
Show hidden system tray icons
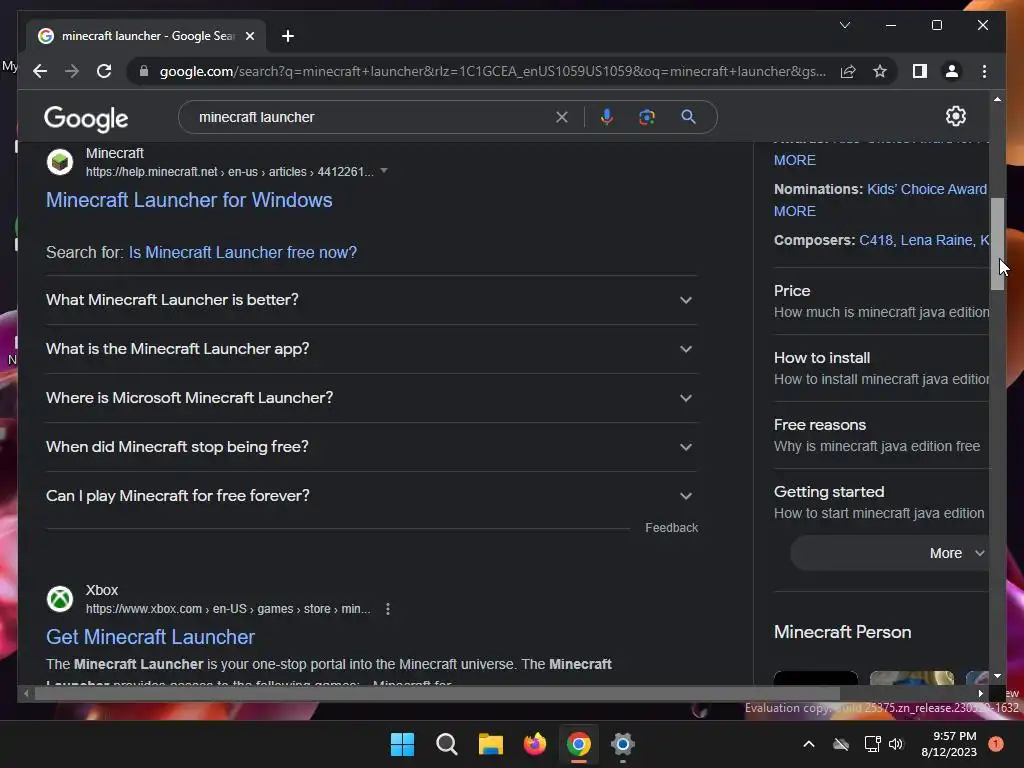tap(808, 744)
